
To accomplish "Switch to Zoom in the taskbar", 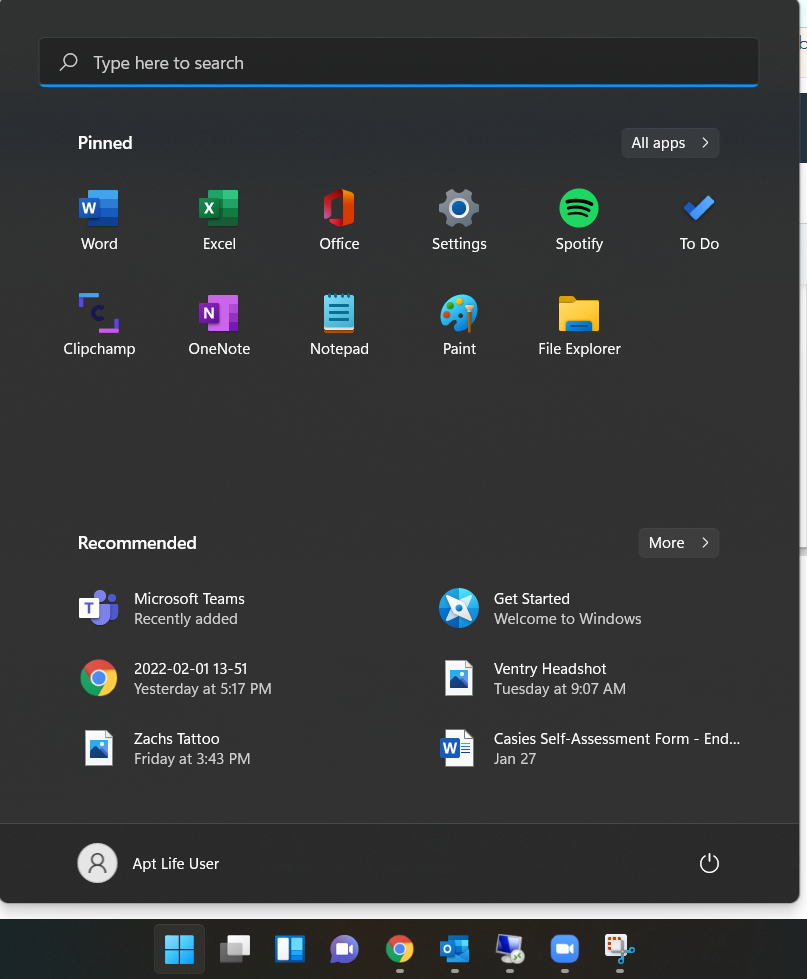I will click(564, 949).
